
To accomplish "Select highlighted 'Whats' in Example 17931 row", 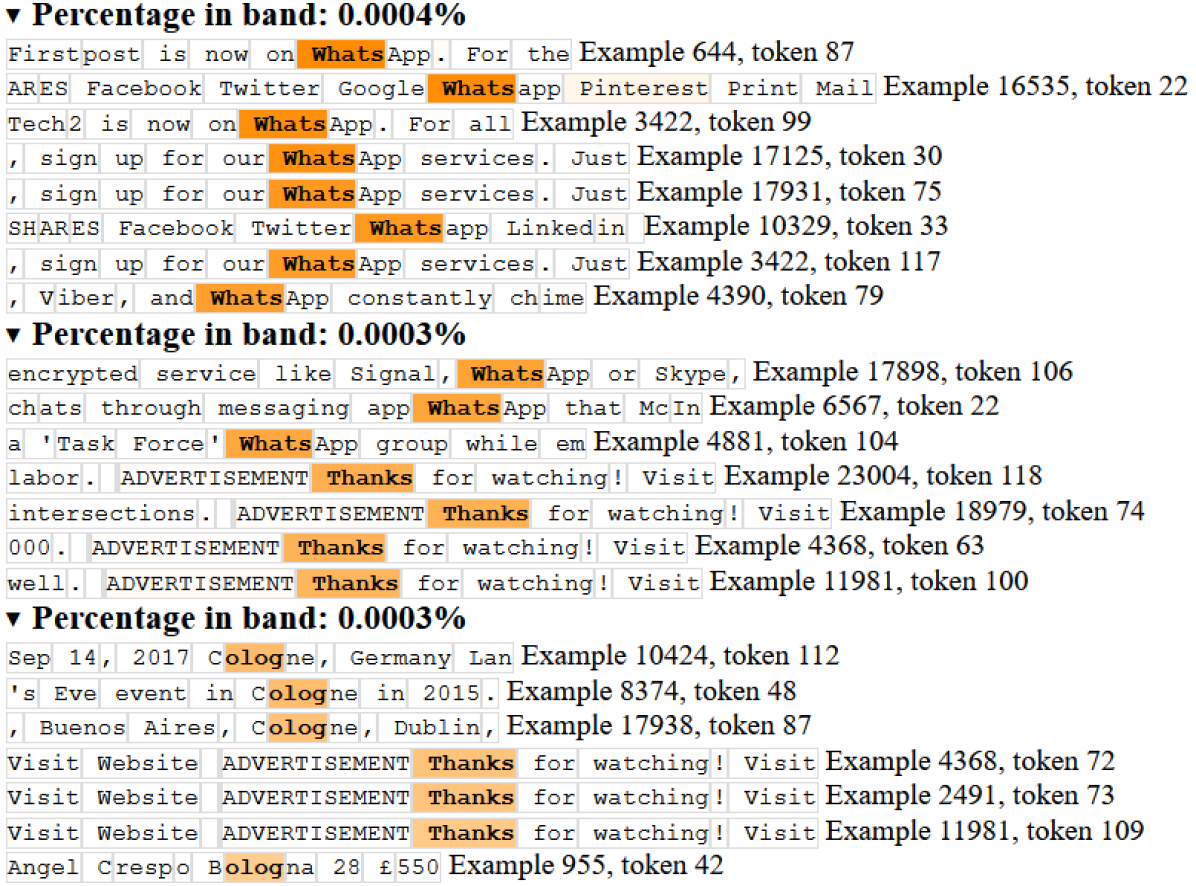I will (312, 194).
